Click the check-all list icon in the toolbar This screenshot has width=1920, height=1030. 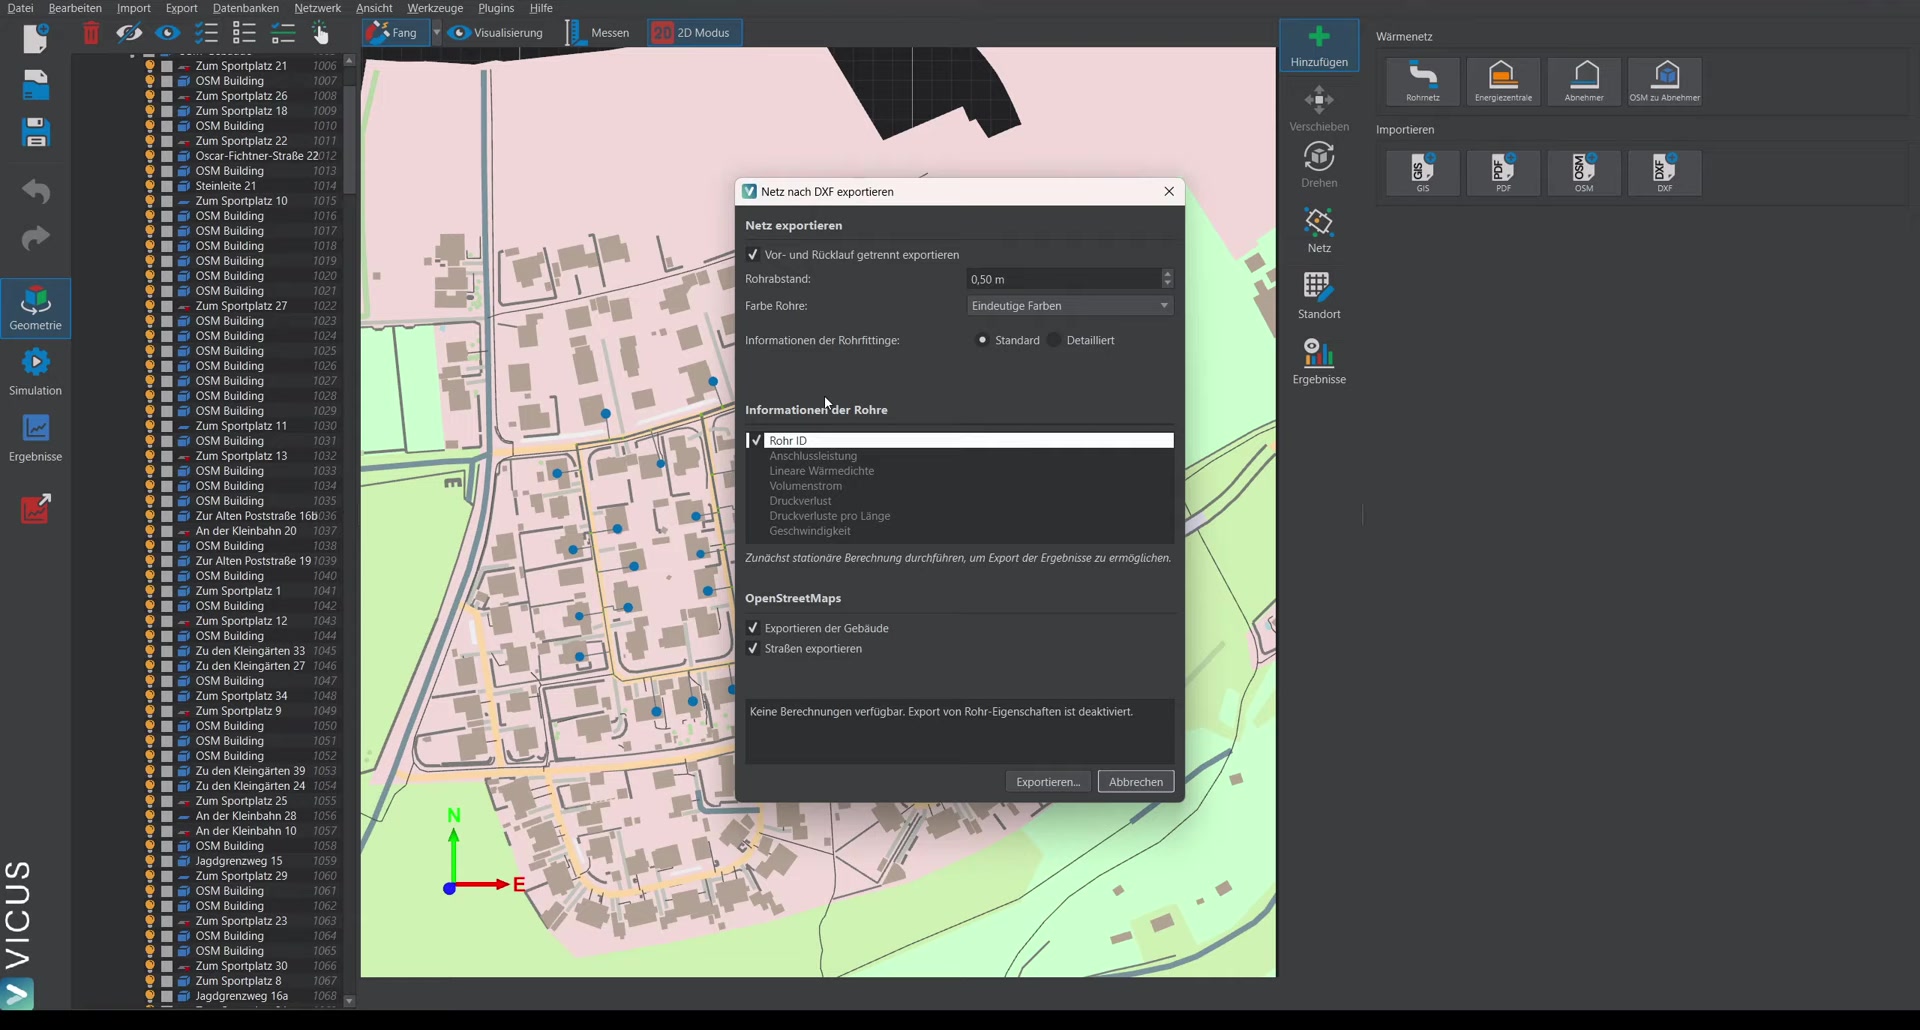[206, 33]
